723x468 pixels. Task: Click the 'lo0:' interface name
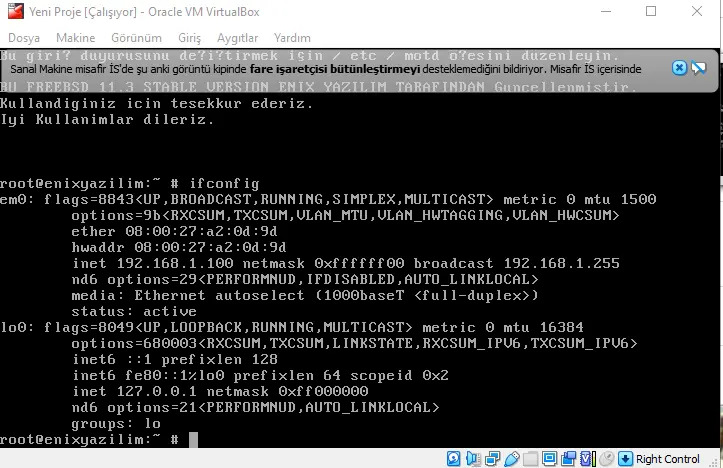pyautogui.click(x=17, y=327)
